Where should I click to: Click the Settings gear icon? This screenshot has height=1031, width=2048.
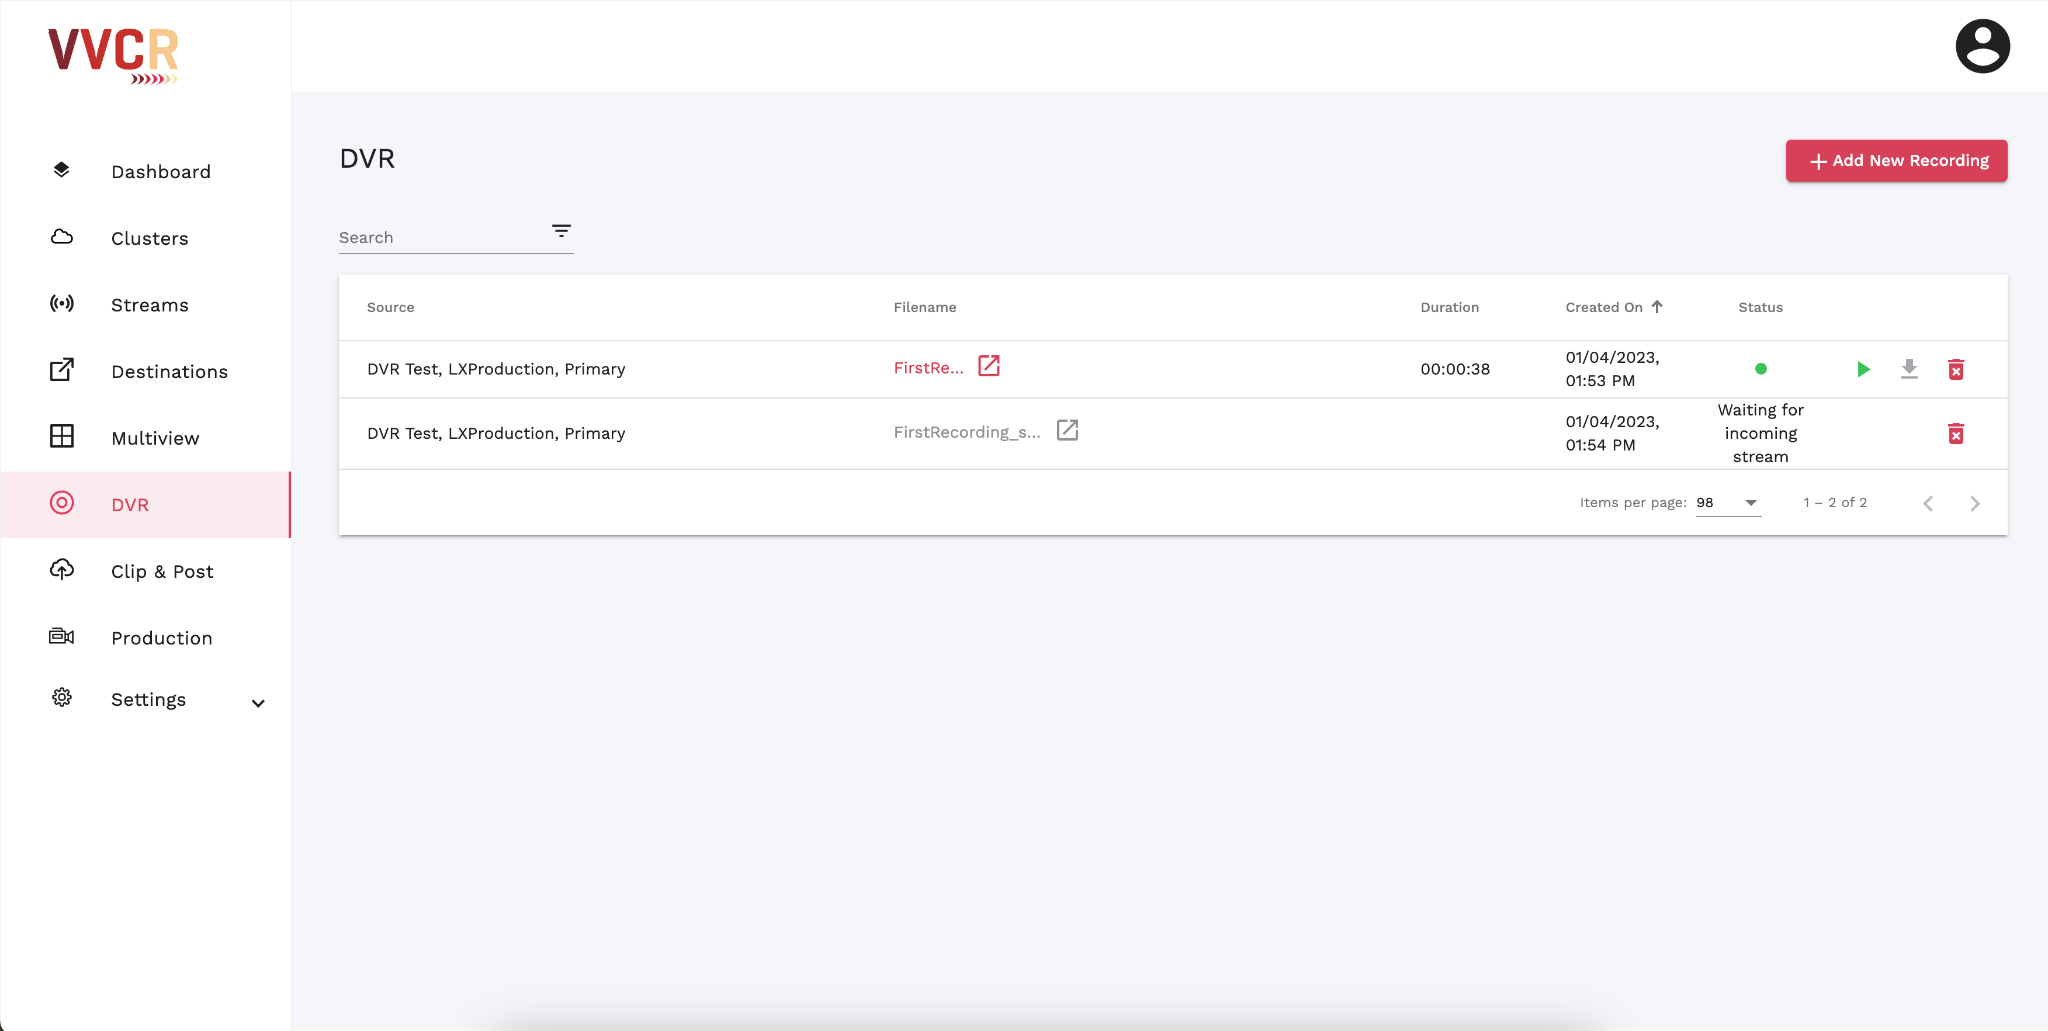tap(62, 697)
